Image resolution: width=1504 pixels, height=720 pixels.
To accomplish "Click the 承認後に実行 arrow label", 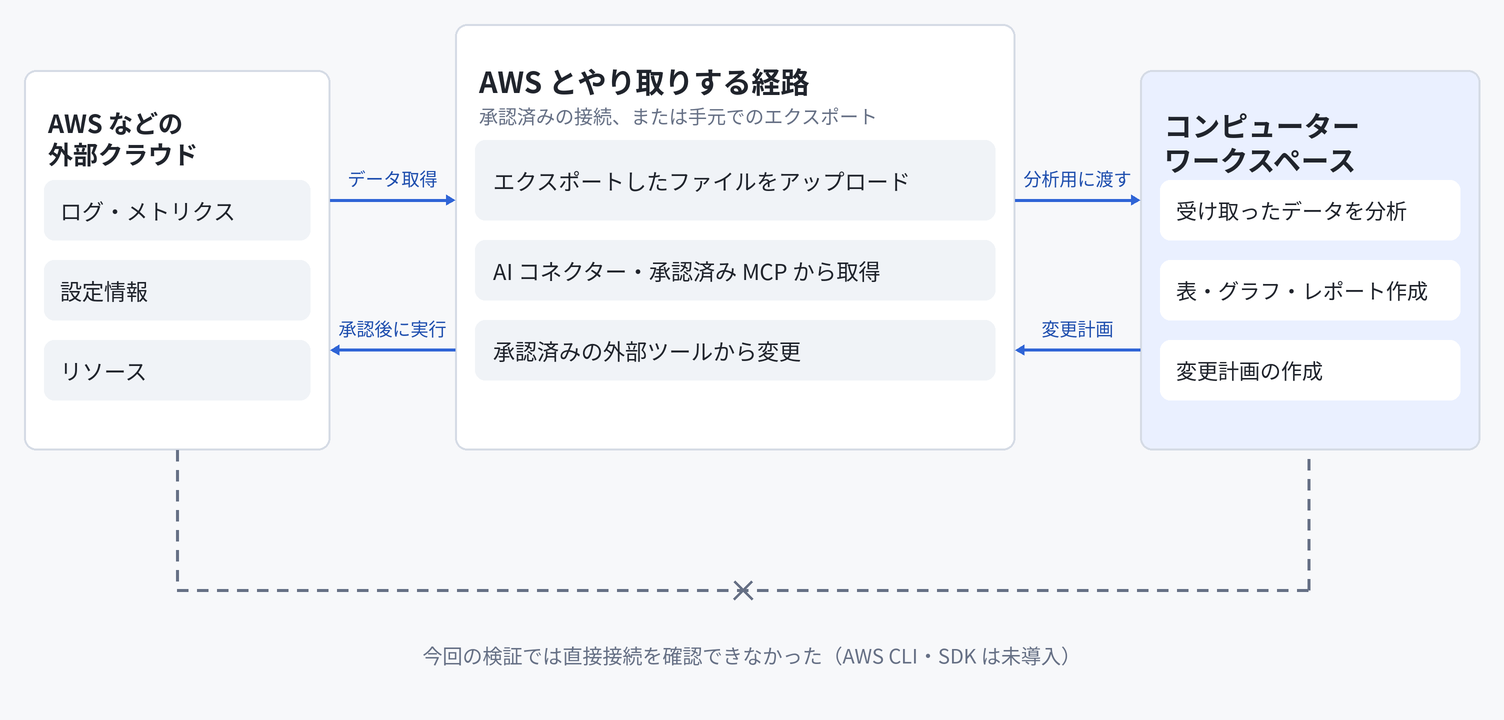I will [393, 329].
